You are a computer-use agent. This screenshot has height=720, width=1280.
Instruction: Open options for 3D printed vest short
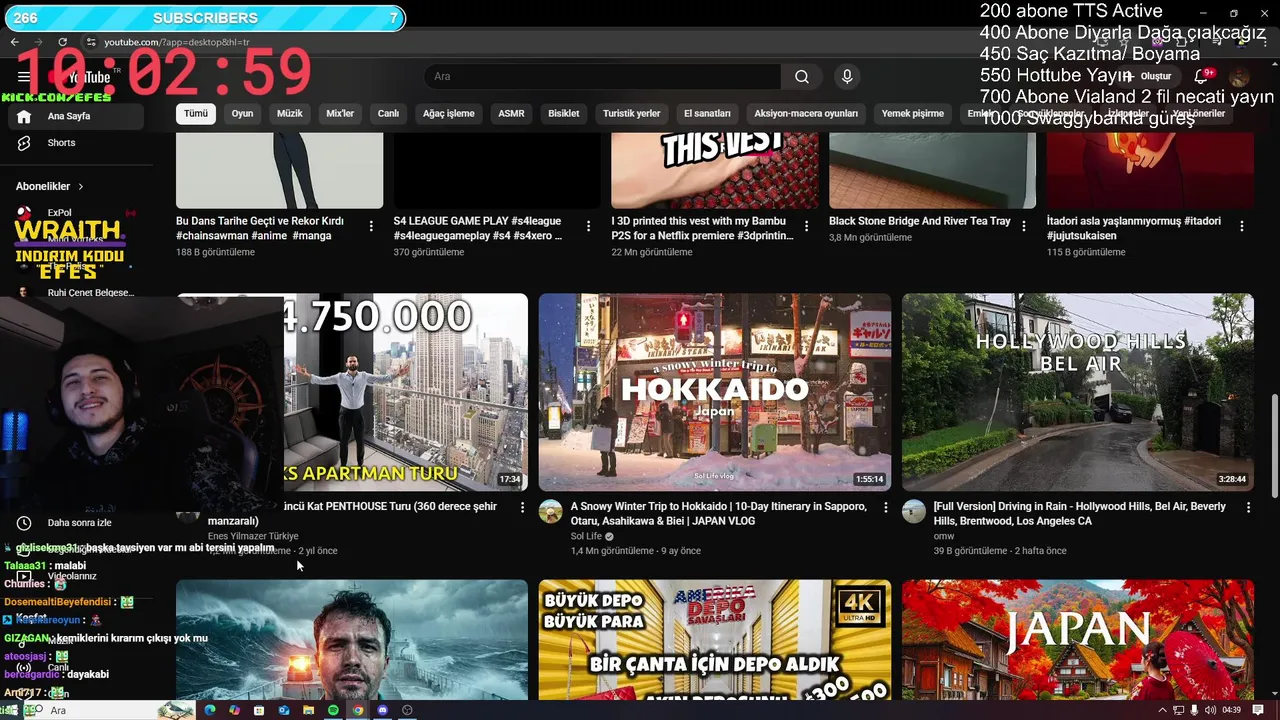pyautogui.click(x=806, y=227)
